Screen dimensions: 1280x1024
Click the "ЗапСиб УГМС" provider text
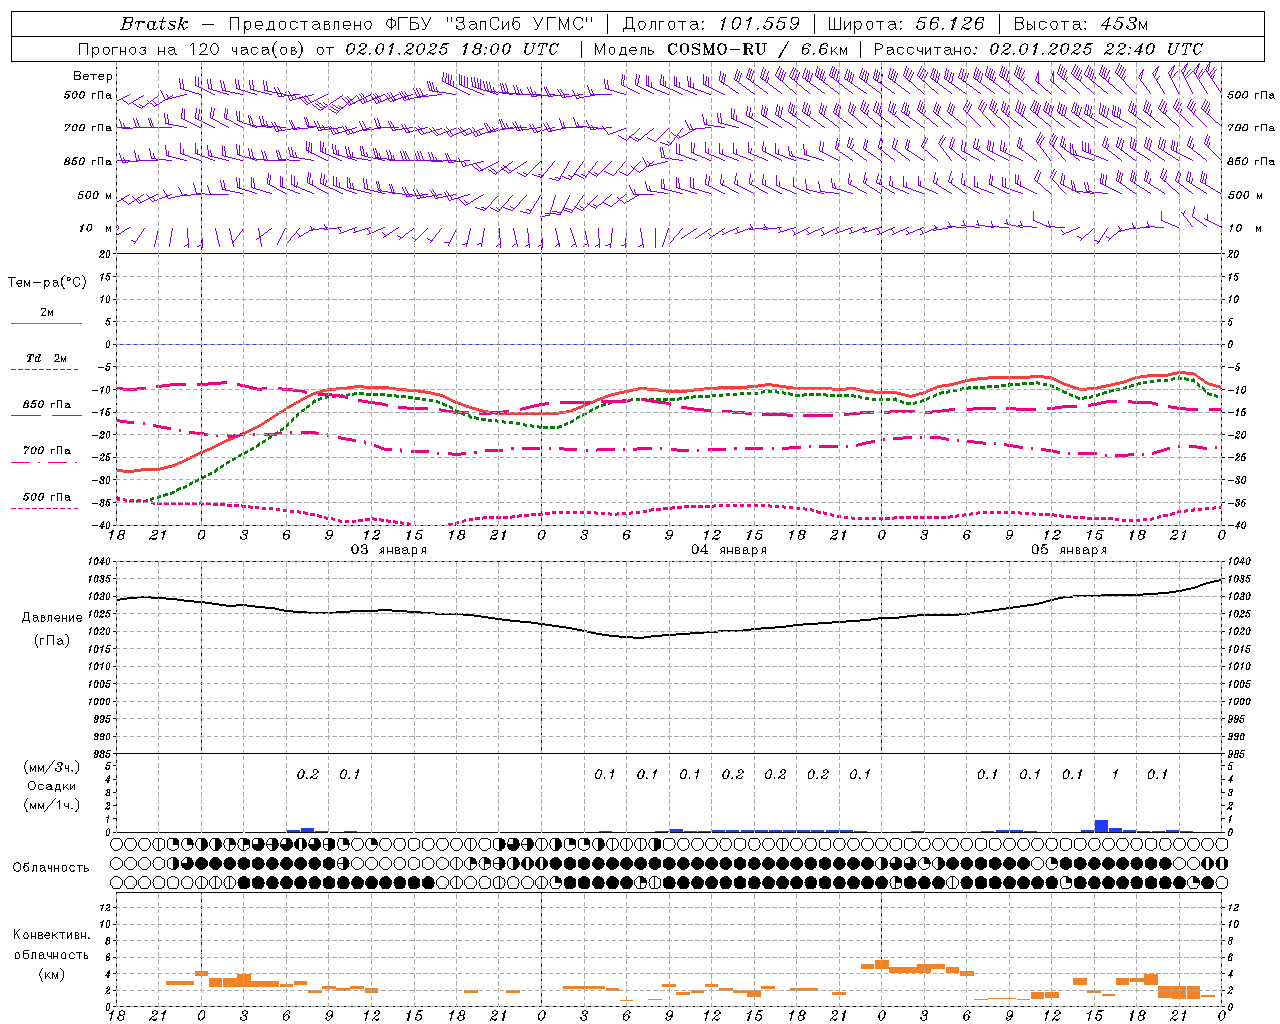point(521,24)
